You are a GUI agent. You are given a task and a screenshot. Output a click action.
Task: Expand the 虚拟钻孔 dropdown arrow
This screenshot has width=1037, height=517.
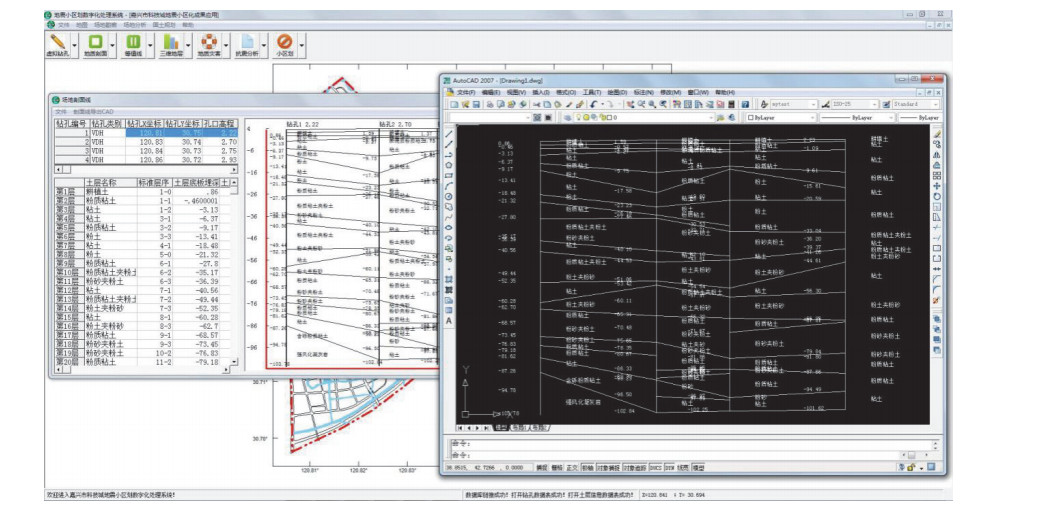pyautogui.click(x=76, y=46)
